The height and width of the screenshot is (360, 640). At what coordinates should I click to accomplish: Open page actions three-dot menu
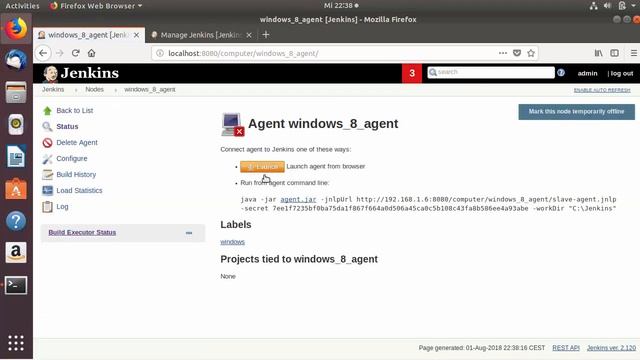pyautogui.click(x=503, y=53)
